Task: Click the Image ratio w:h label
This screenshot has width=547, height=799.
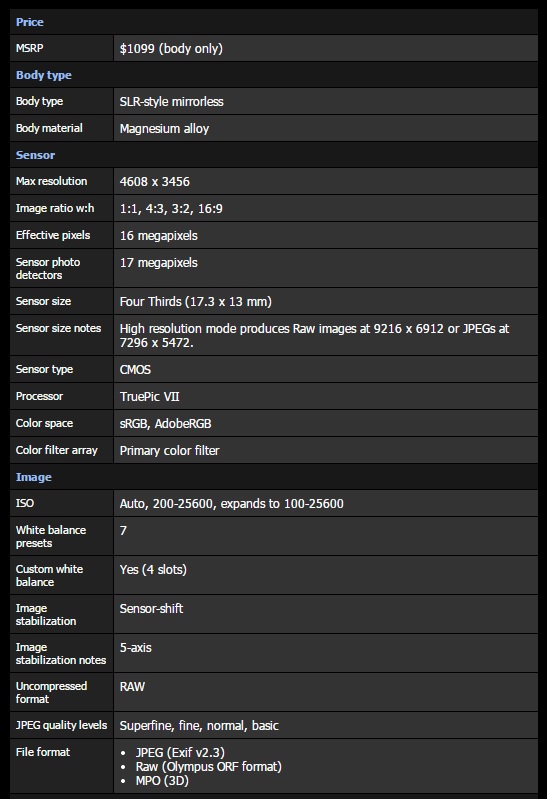Action: [55, 208]
